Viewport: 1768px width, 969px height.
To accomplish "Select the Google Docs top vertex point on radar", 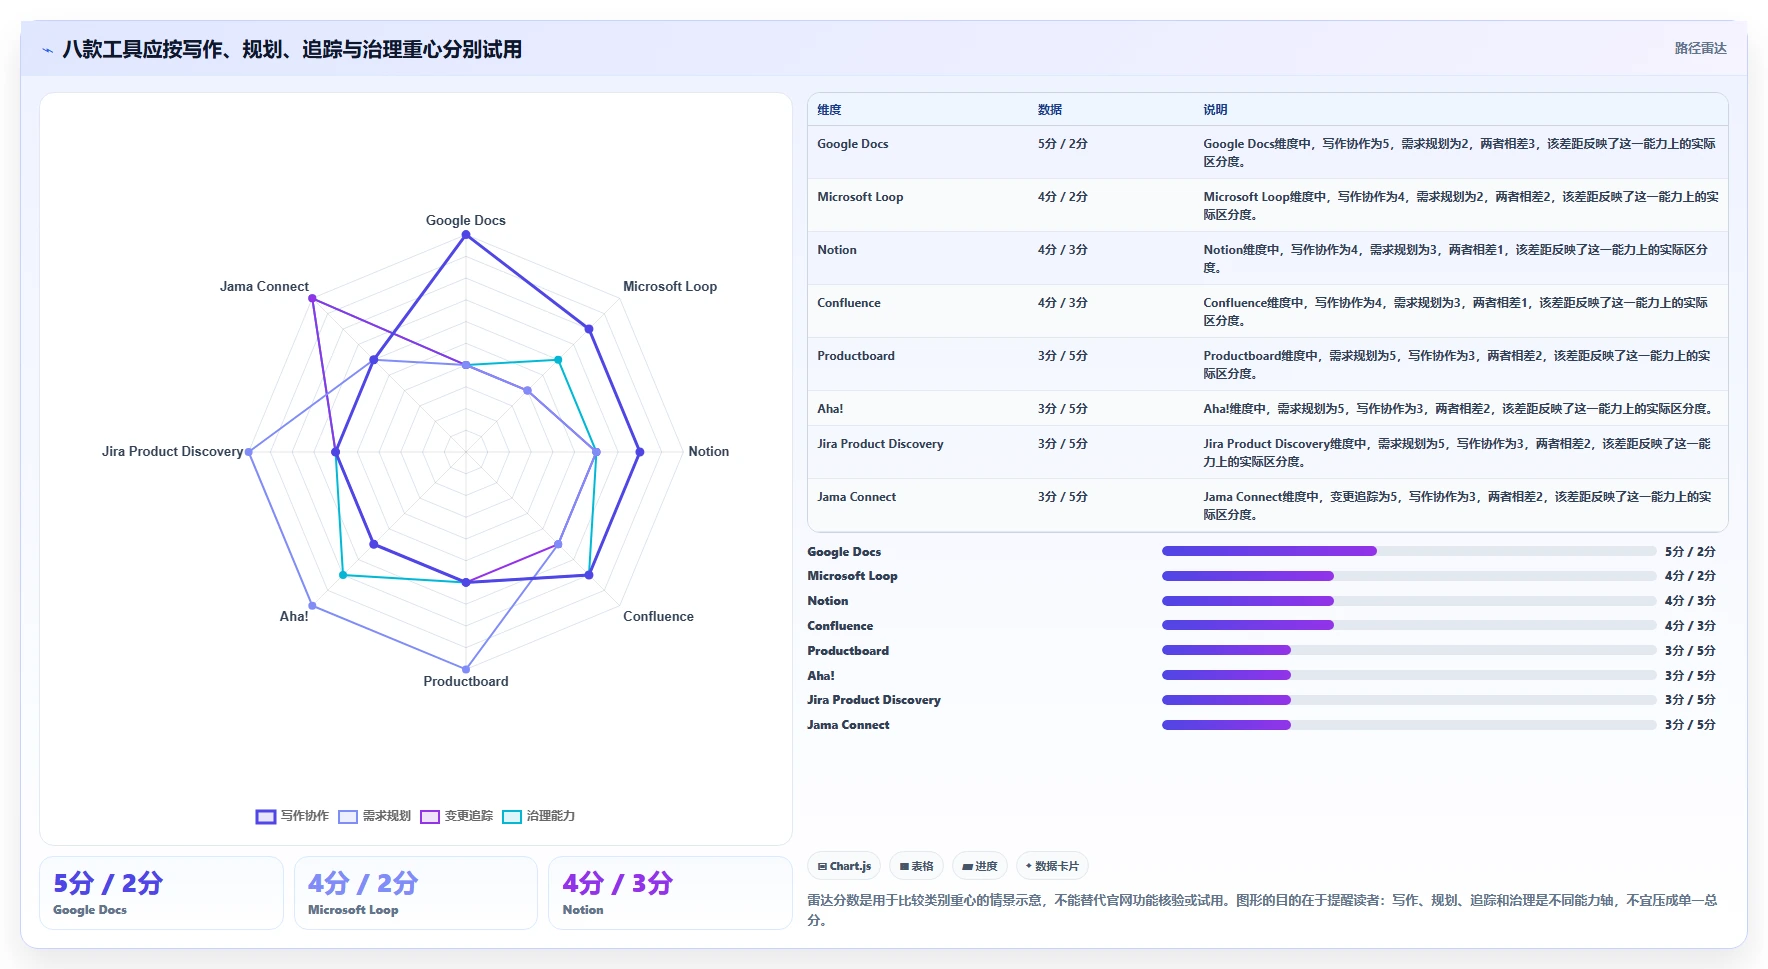I will point(465,235).
